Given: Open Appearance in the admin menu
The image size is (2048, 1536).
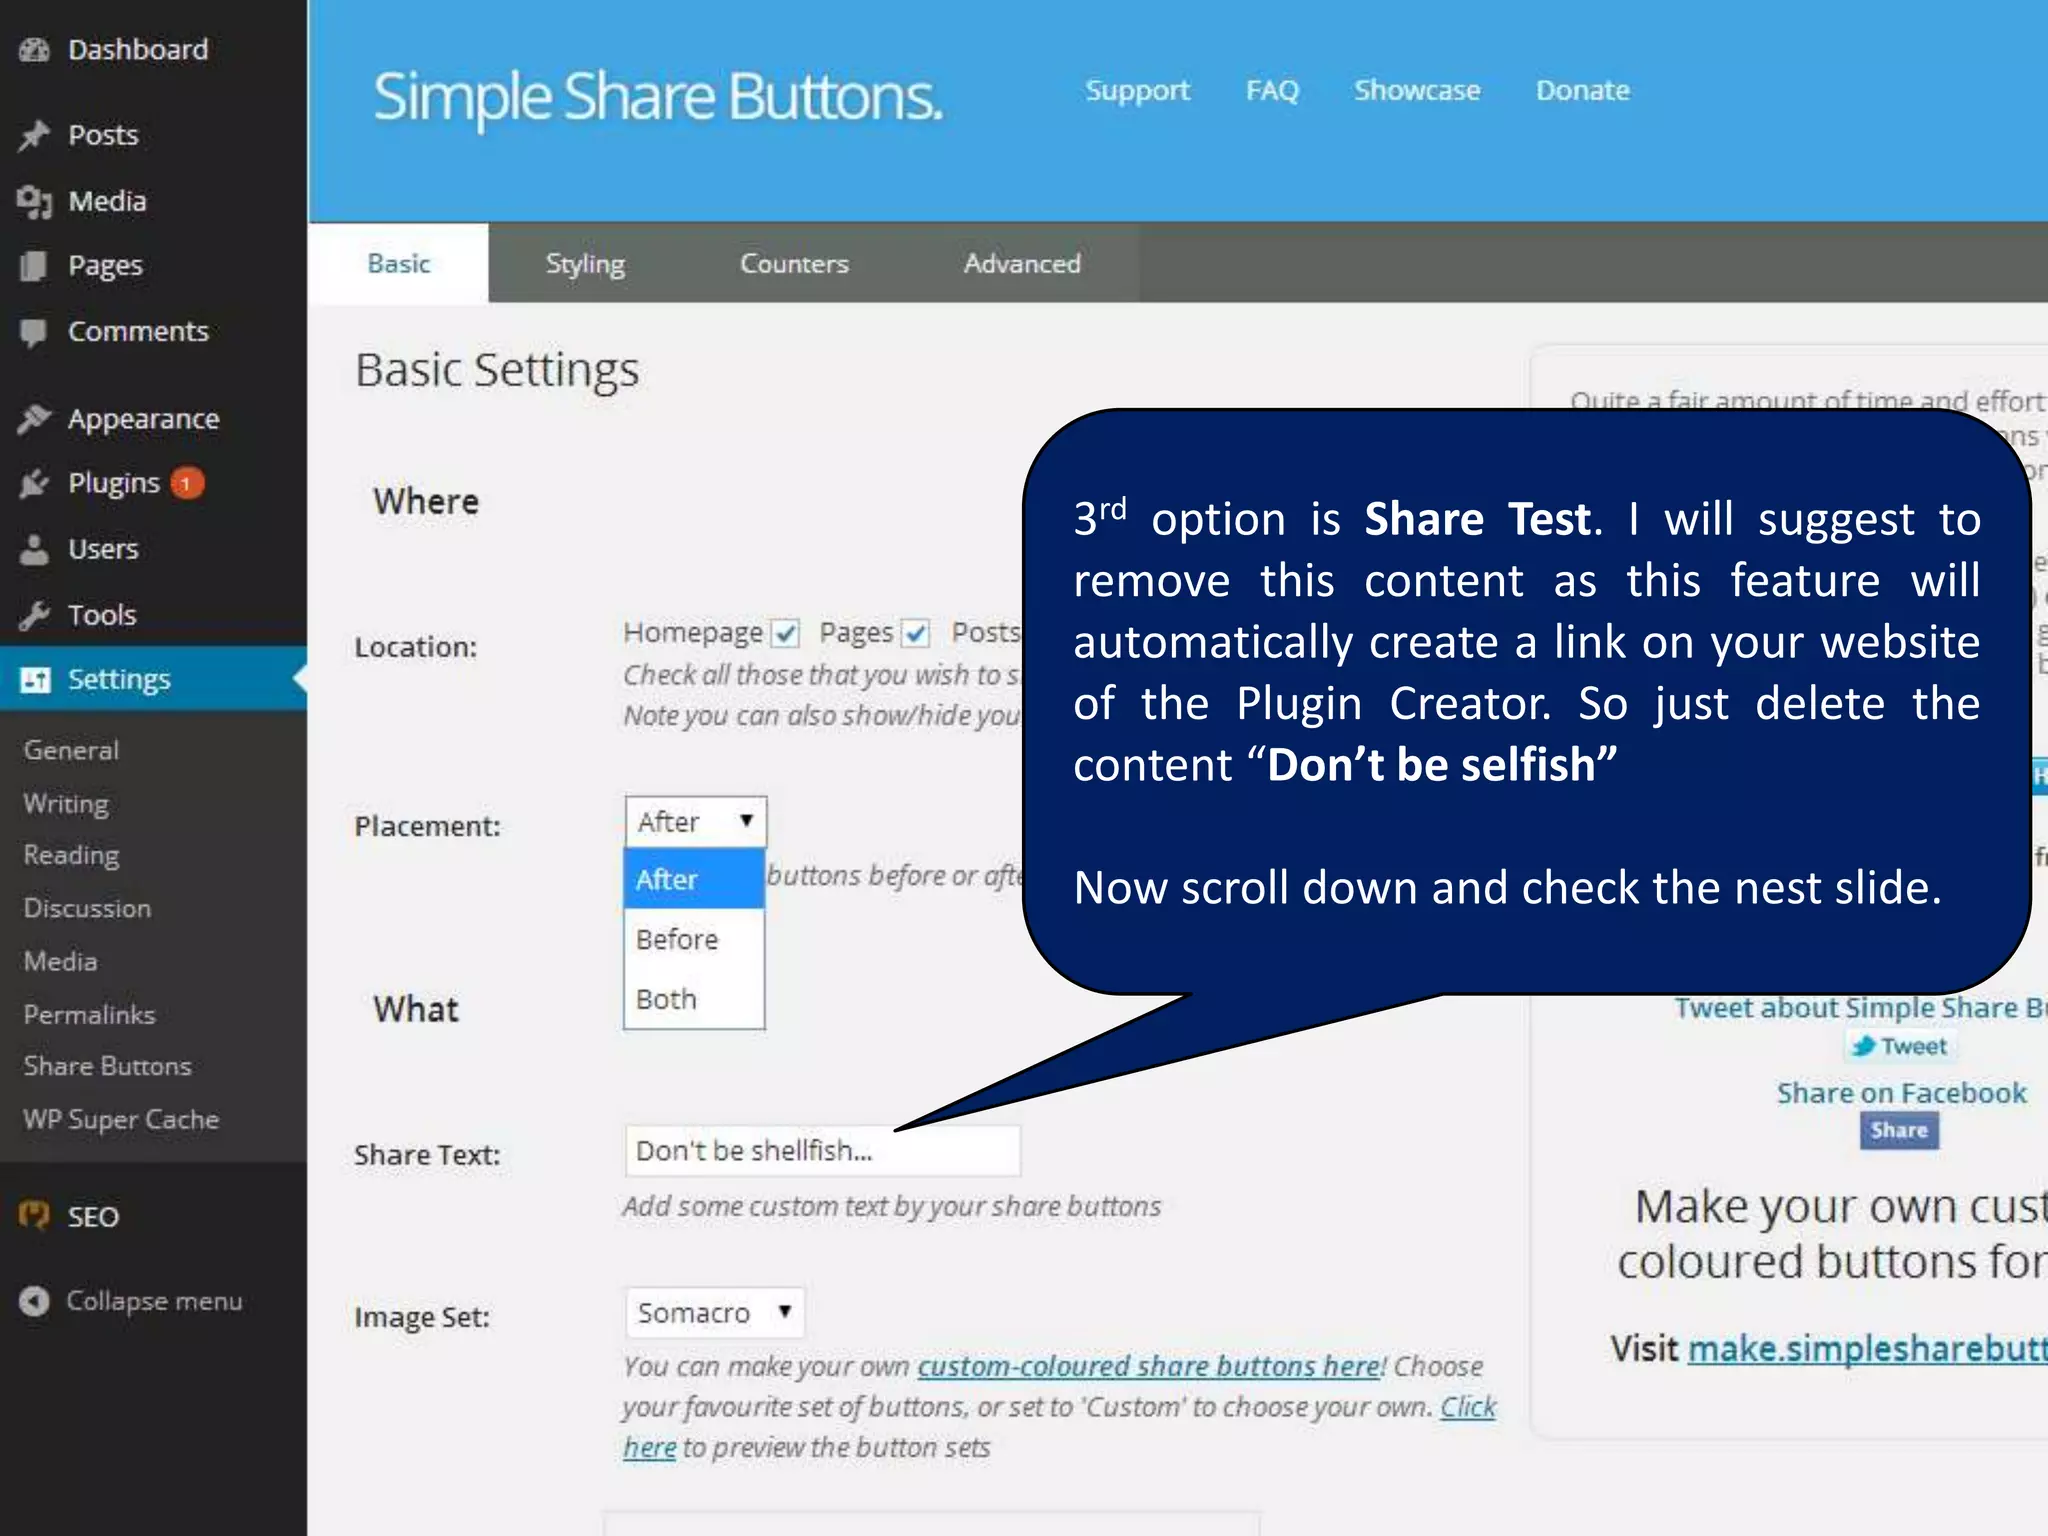Looking at the screenshot, I should tap(143, 419).
